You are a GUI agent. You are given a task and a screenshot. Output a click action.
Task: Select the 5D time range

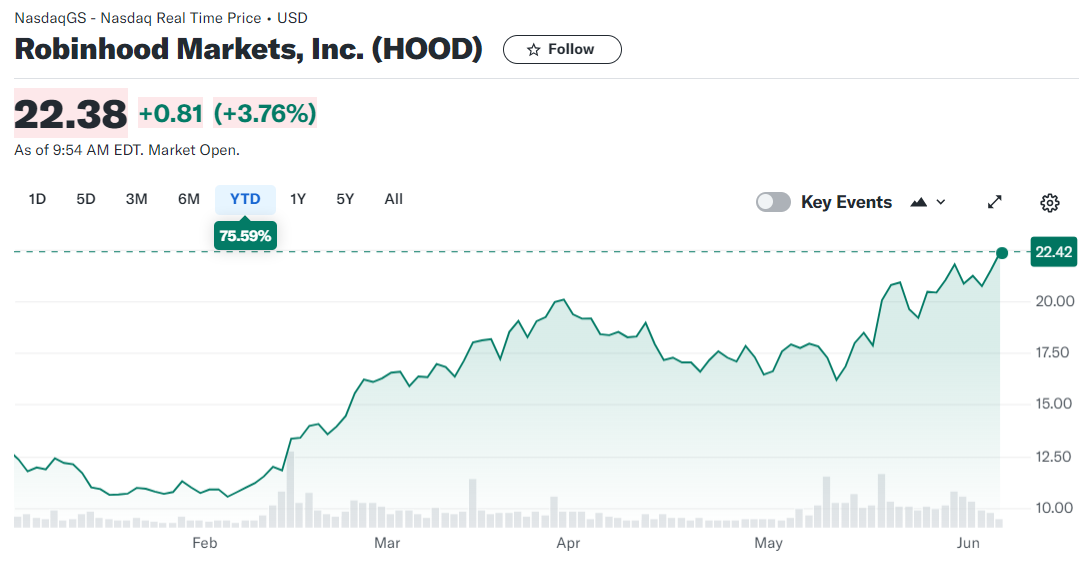(x=86, y=199)
